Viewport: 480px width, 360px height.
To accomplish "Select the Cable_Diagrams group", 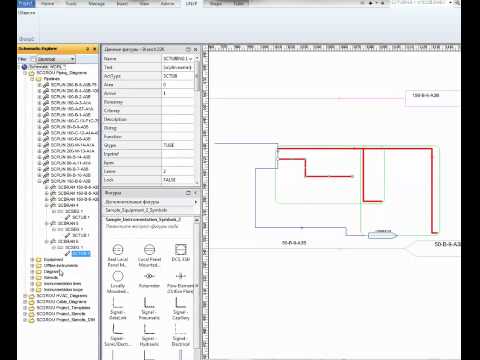I will [x=61, y=302].
